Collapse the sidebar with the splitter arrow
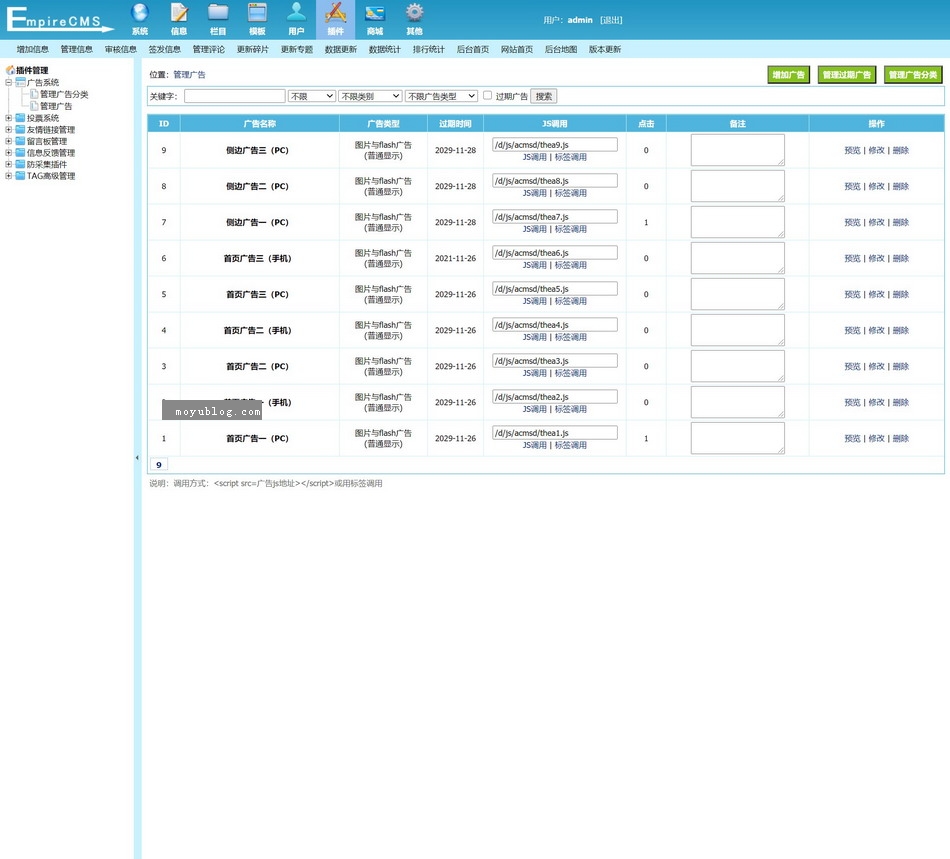 [137, 458]
